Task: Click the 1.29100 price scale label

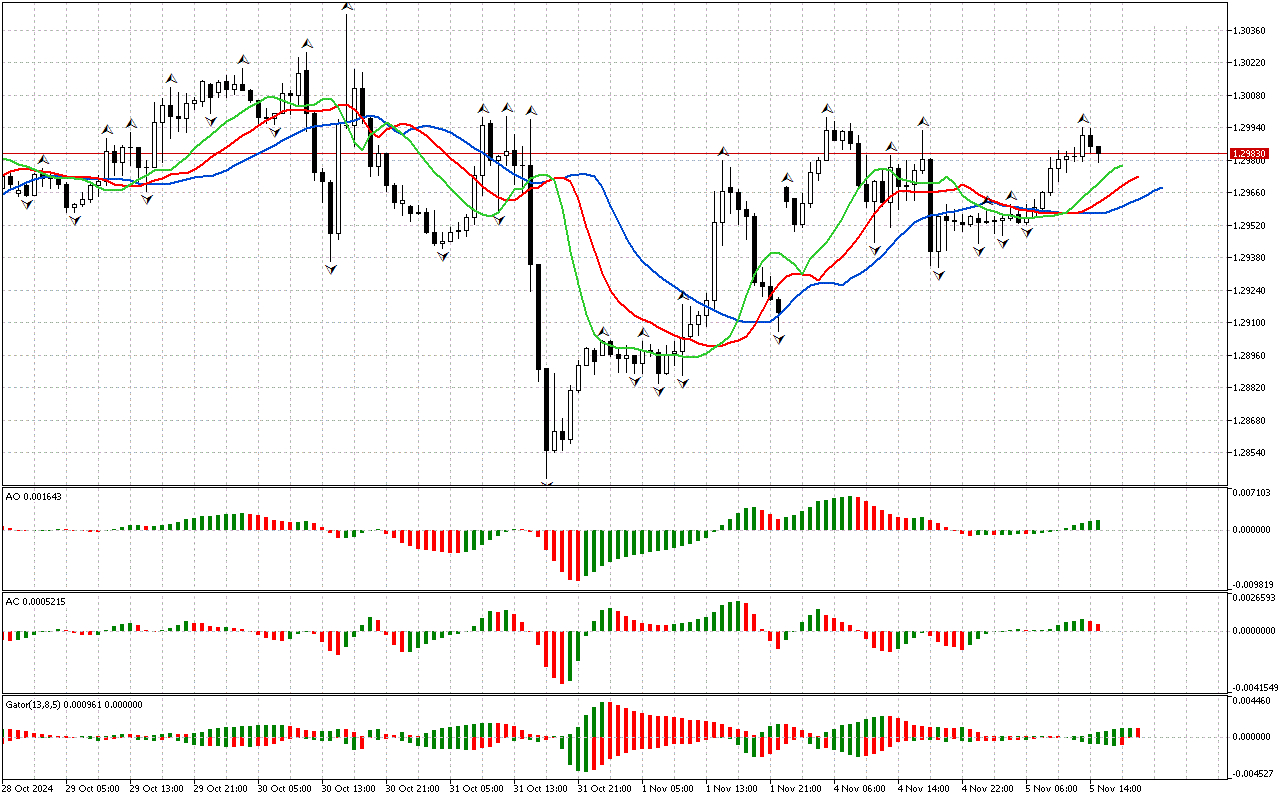Action: [1250, 323]
